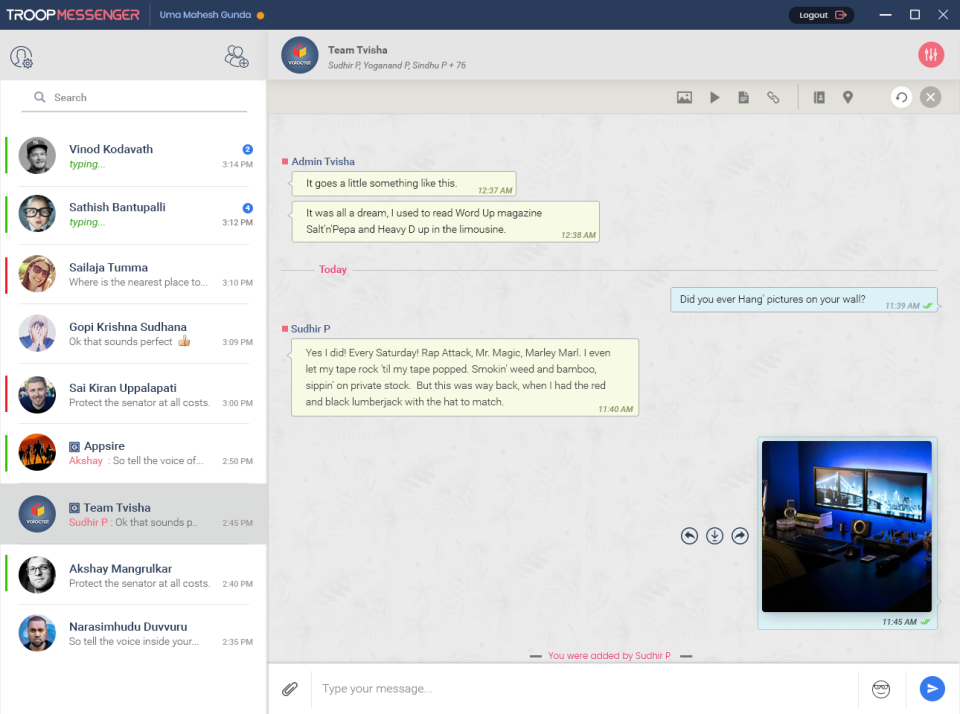The image size is (960, 714).
Task: Attach a file using the paperclip icon
Action: pyautogui.click(x=290, y=688)
